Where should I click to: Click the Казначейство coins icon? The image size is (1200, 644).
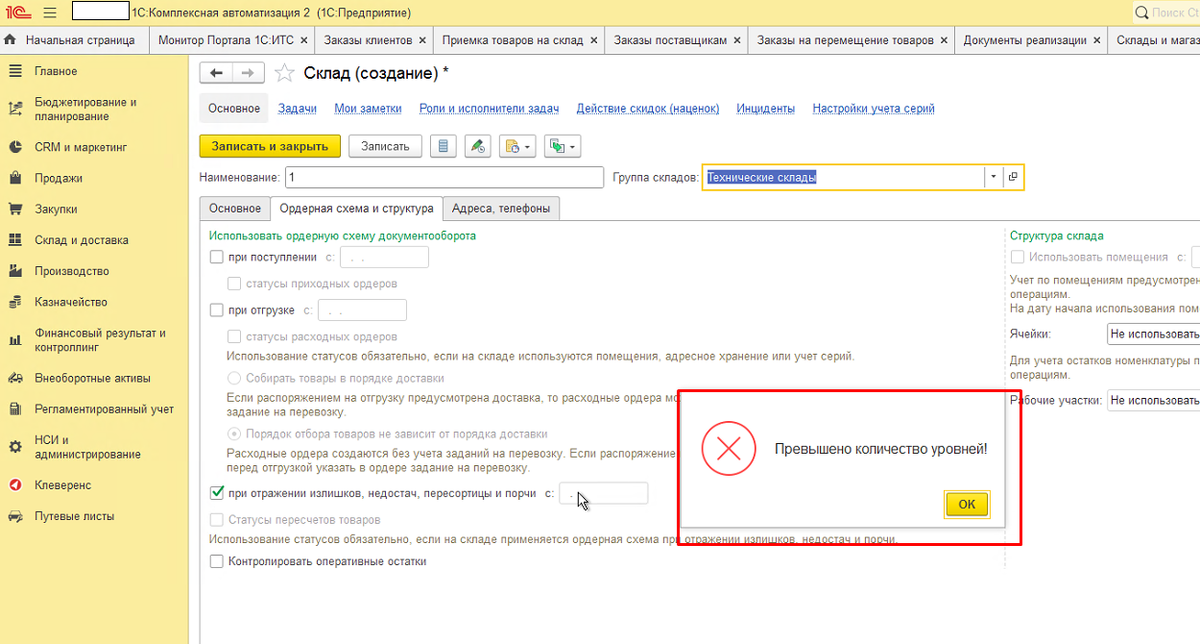[x=15, y=302]
